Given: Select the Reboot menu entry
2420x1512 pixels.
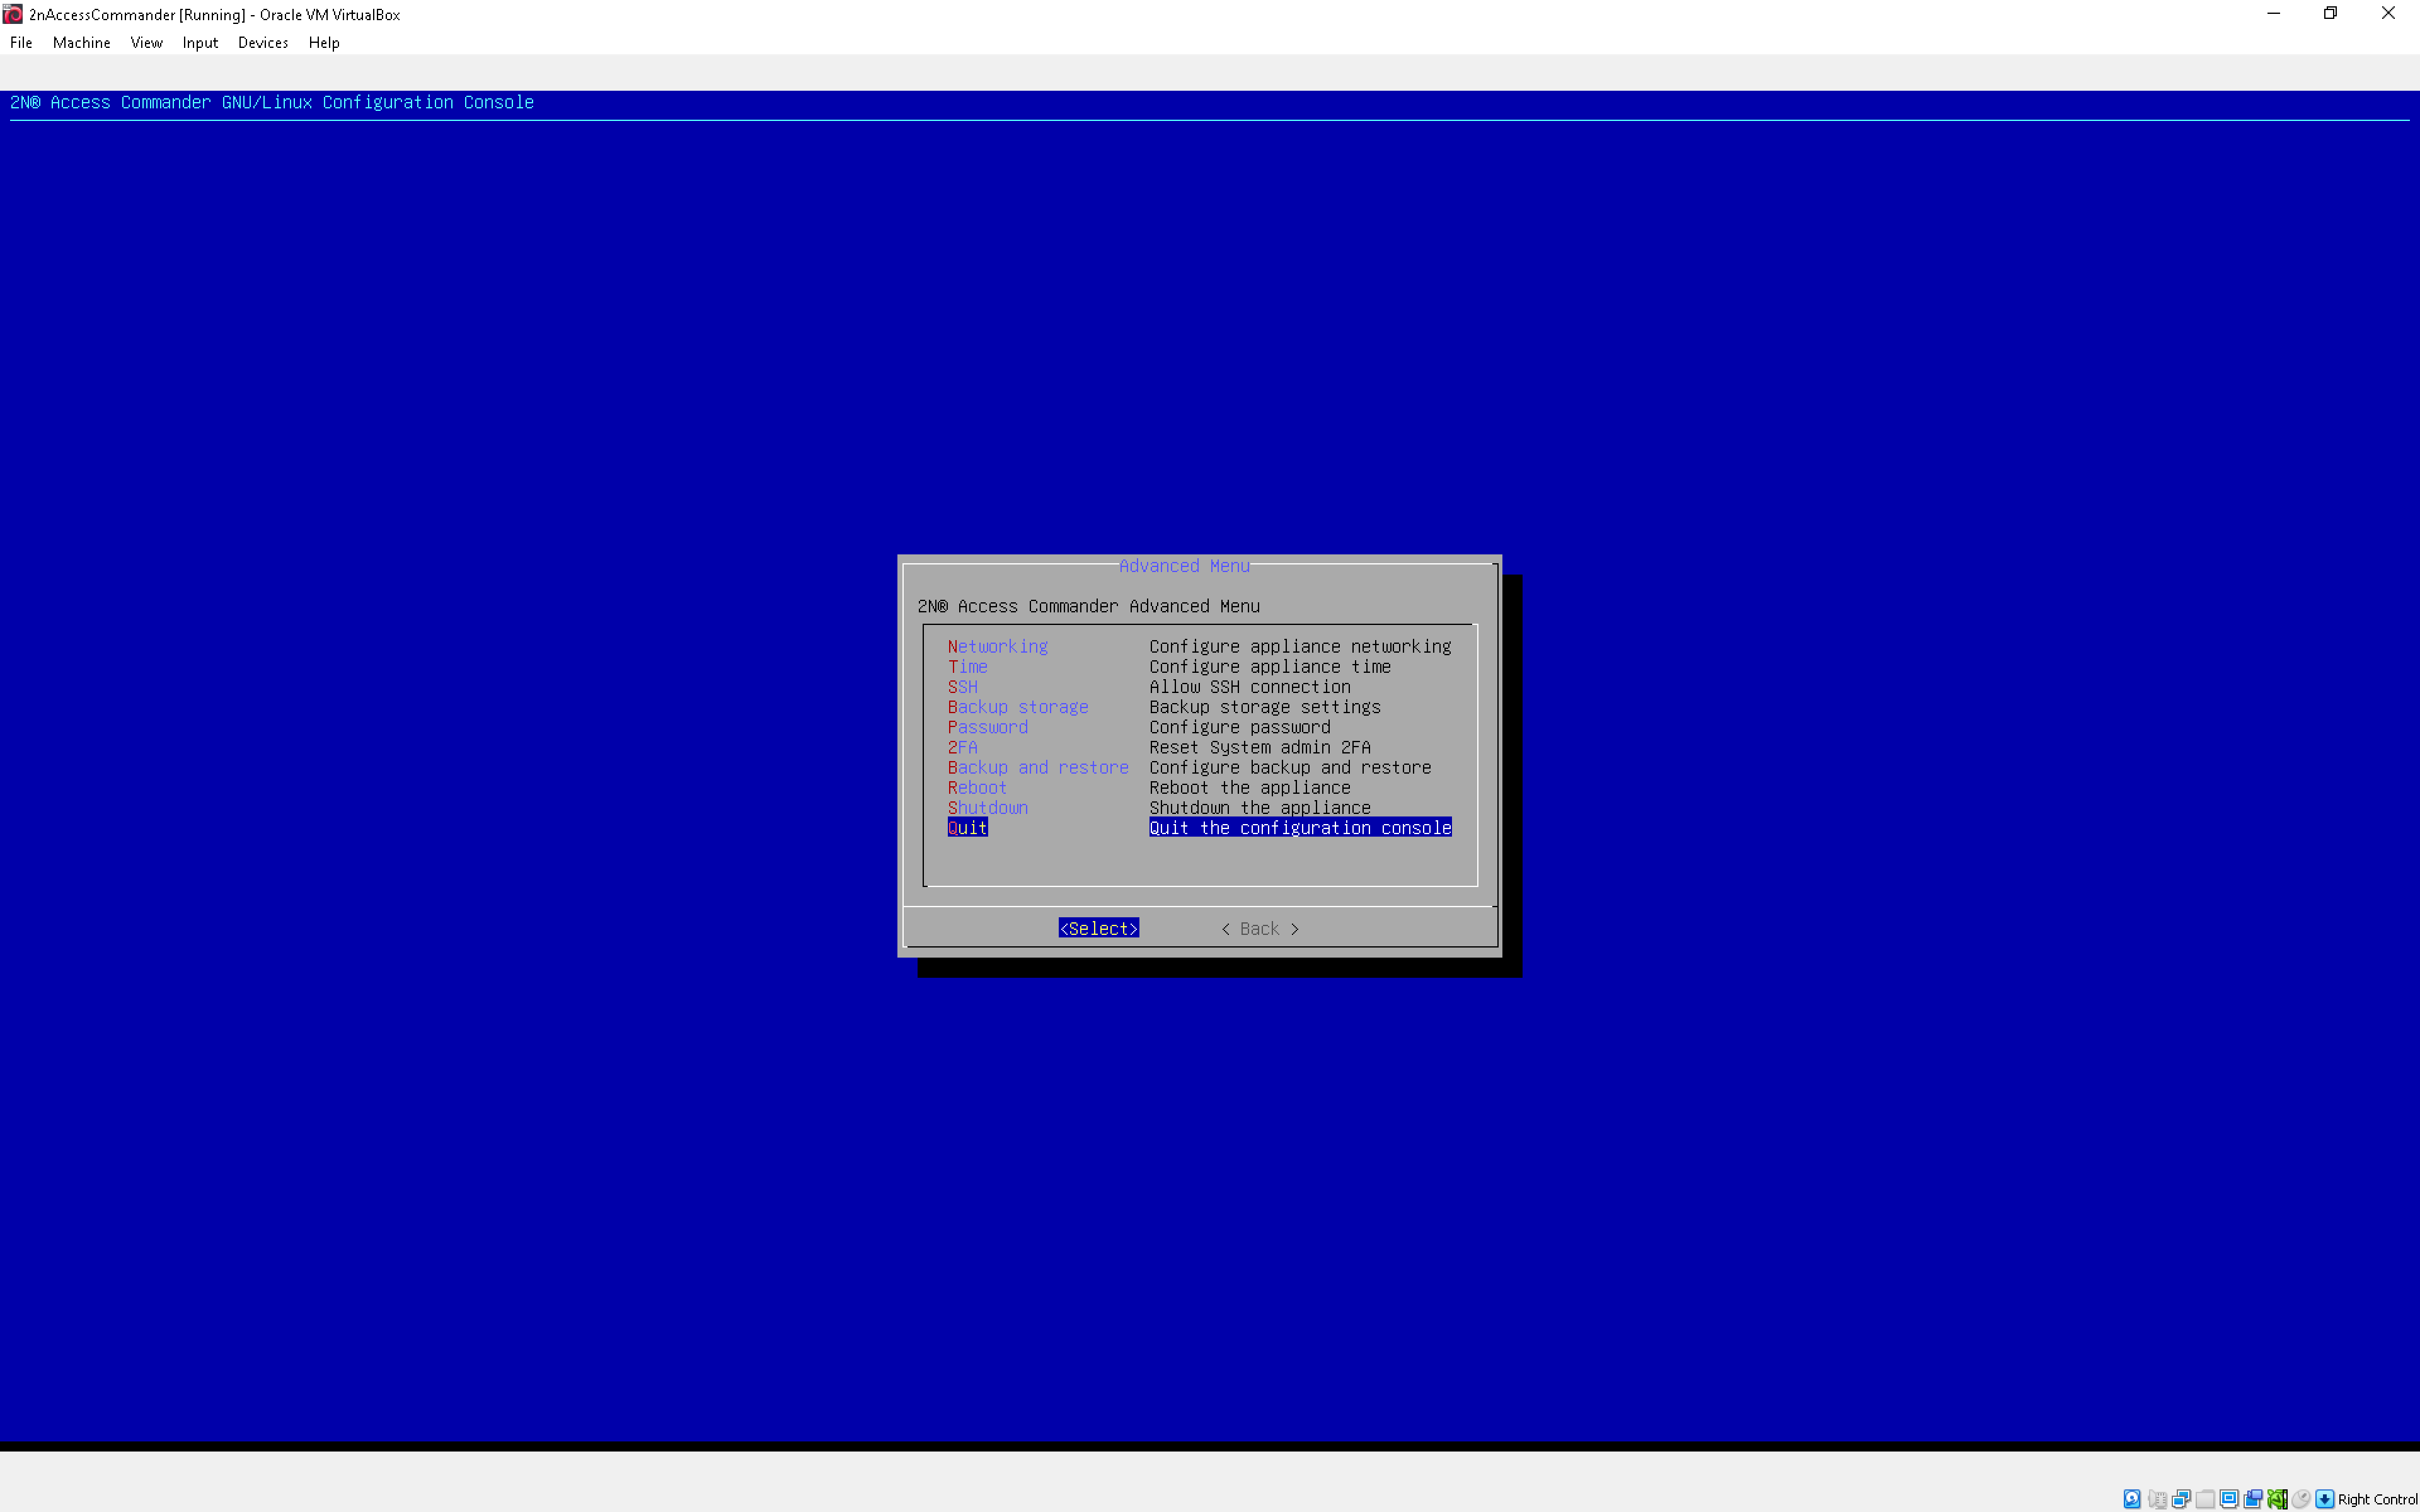Looking at the screenshot, I should pos(978,788).
